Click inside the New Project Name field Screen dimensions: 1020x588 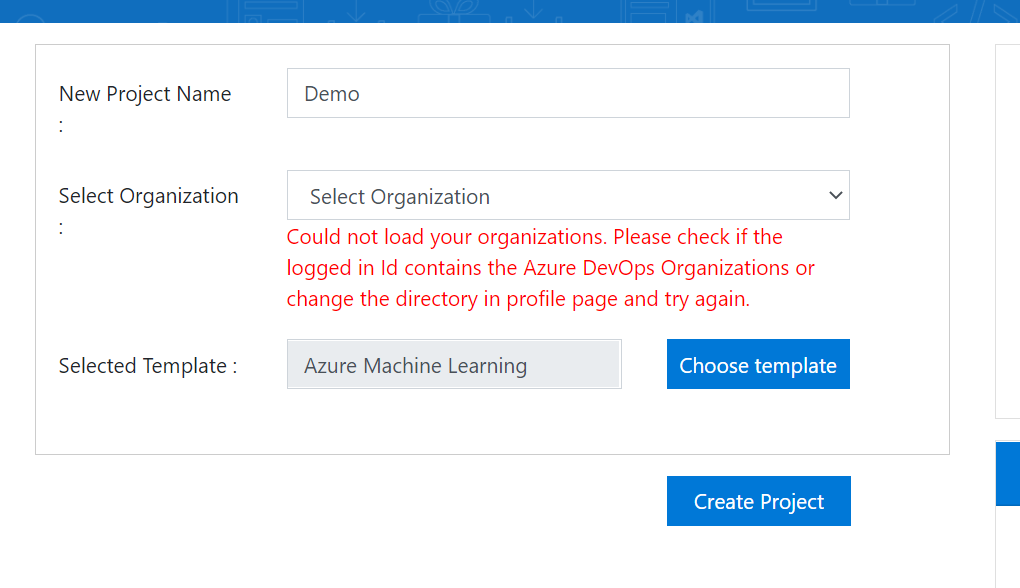(x=568, y=92)
